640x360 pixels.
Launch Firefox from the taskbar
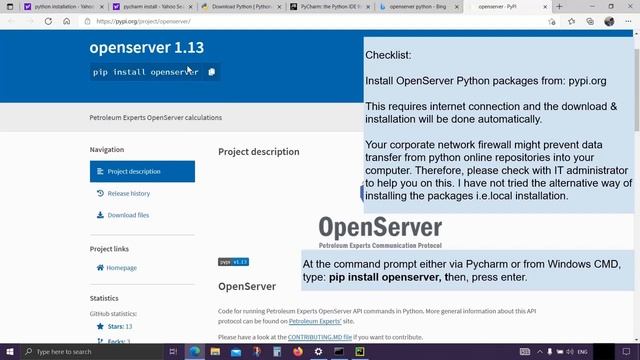(x=298, y=351)
